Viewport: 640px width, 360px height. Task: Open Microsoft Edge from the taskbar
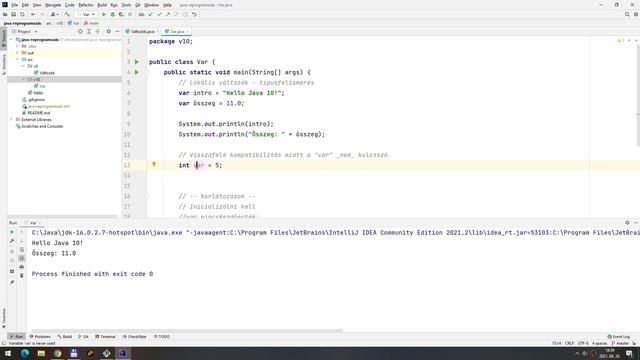tap(24, 353)
